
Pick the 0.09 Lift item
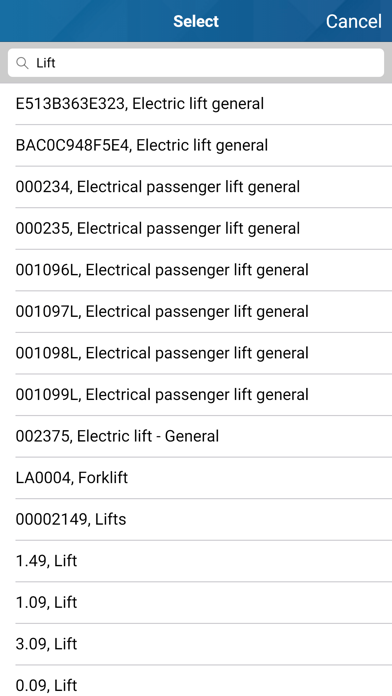(196, 681)
